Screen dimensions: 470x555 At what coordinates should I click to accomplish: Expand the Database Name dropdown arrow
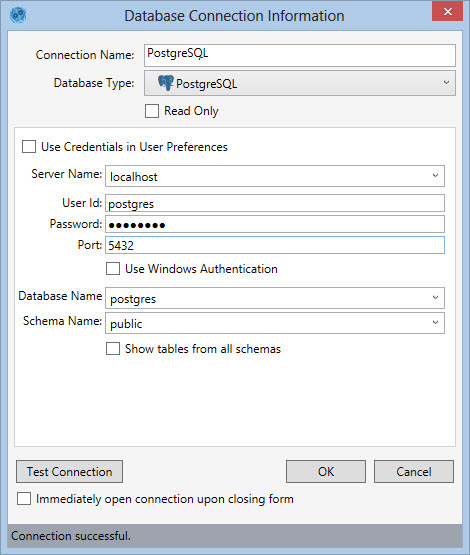tap(435, 298)
